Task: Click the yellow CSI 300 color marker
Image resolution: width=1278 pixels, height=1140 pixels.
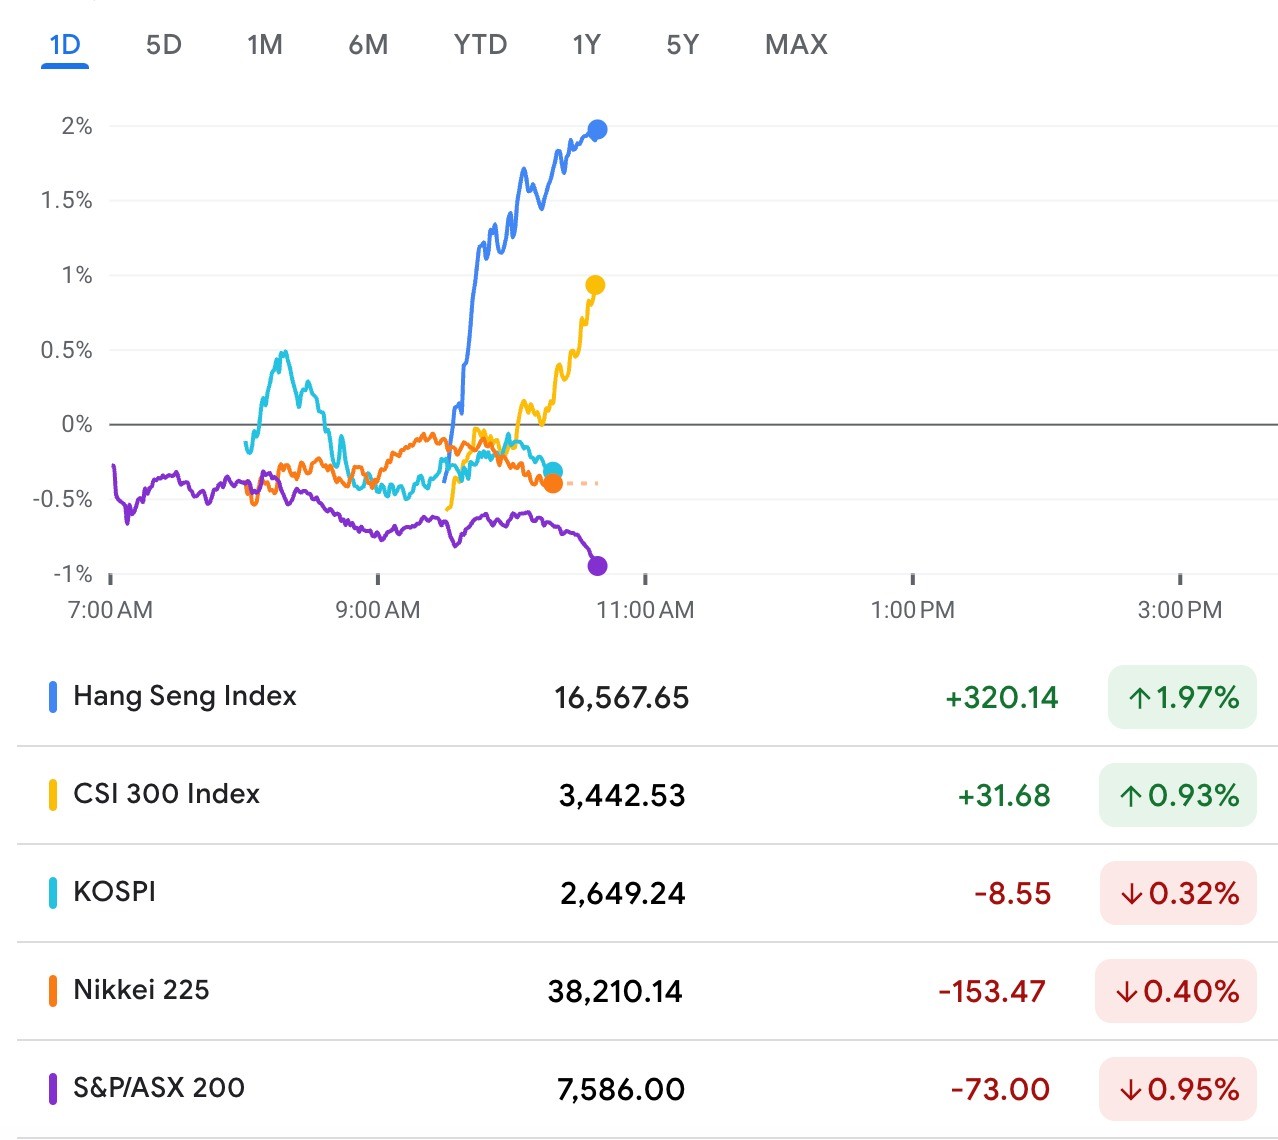Action: 53,795
